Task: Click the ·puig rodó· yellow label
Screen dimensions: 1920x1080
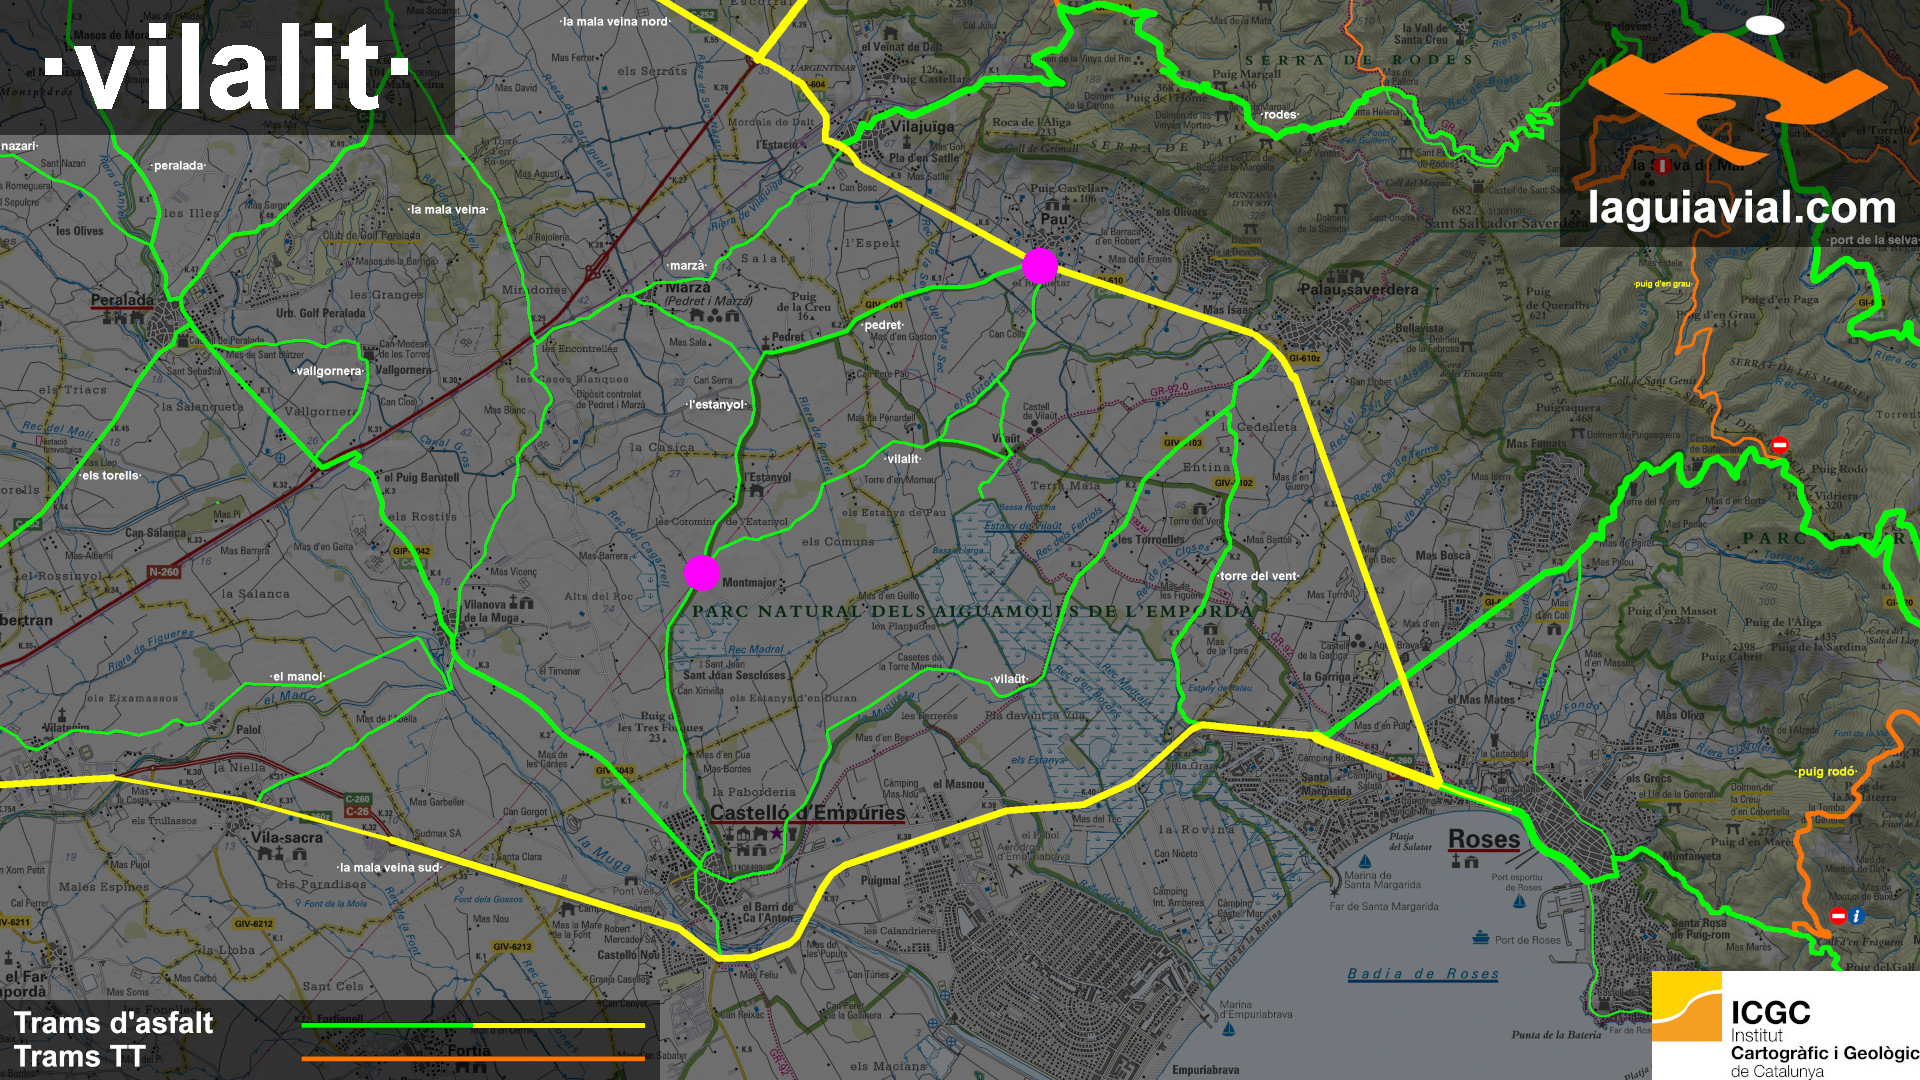Action: click(1826, 771)
